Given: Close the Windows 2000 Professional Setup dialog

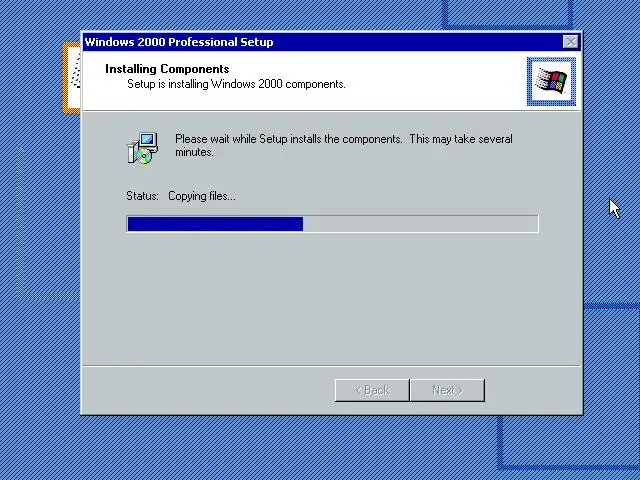Looking at the screenshot, I should pos(570,42).
